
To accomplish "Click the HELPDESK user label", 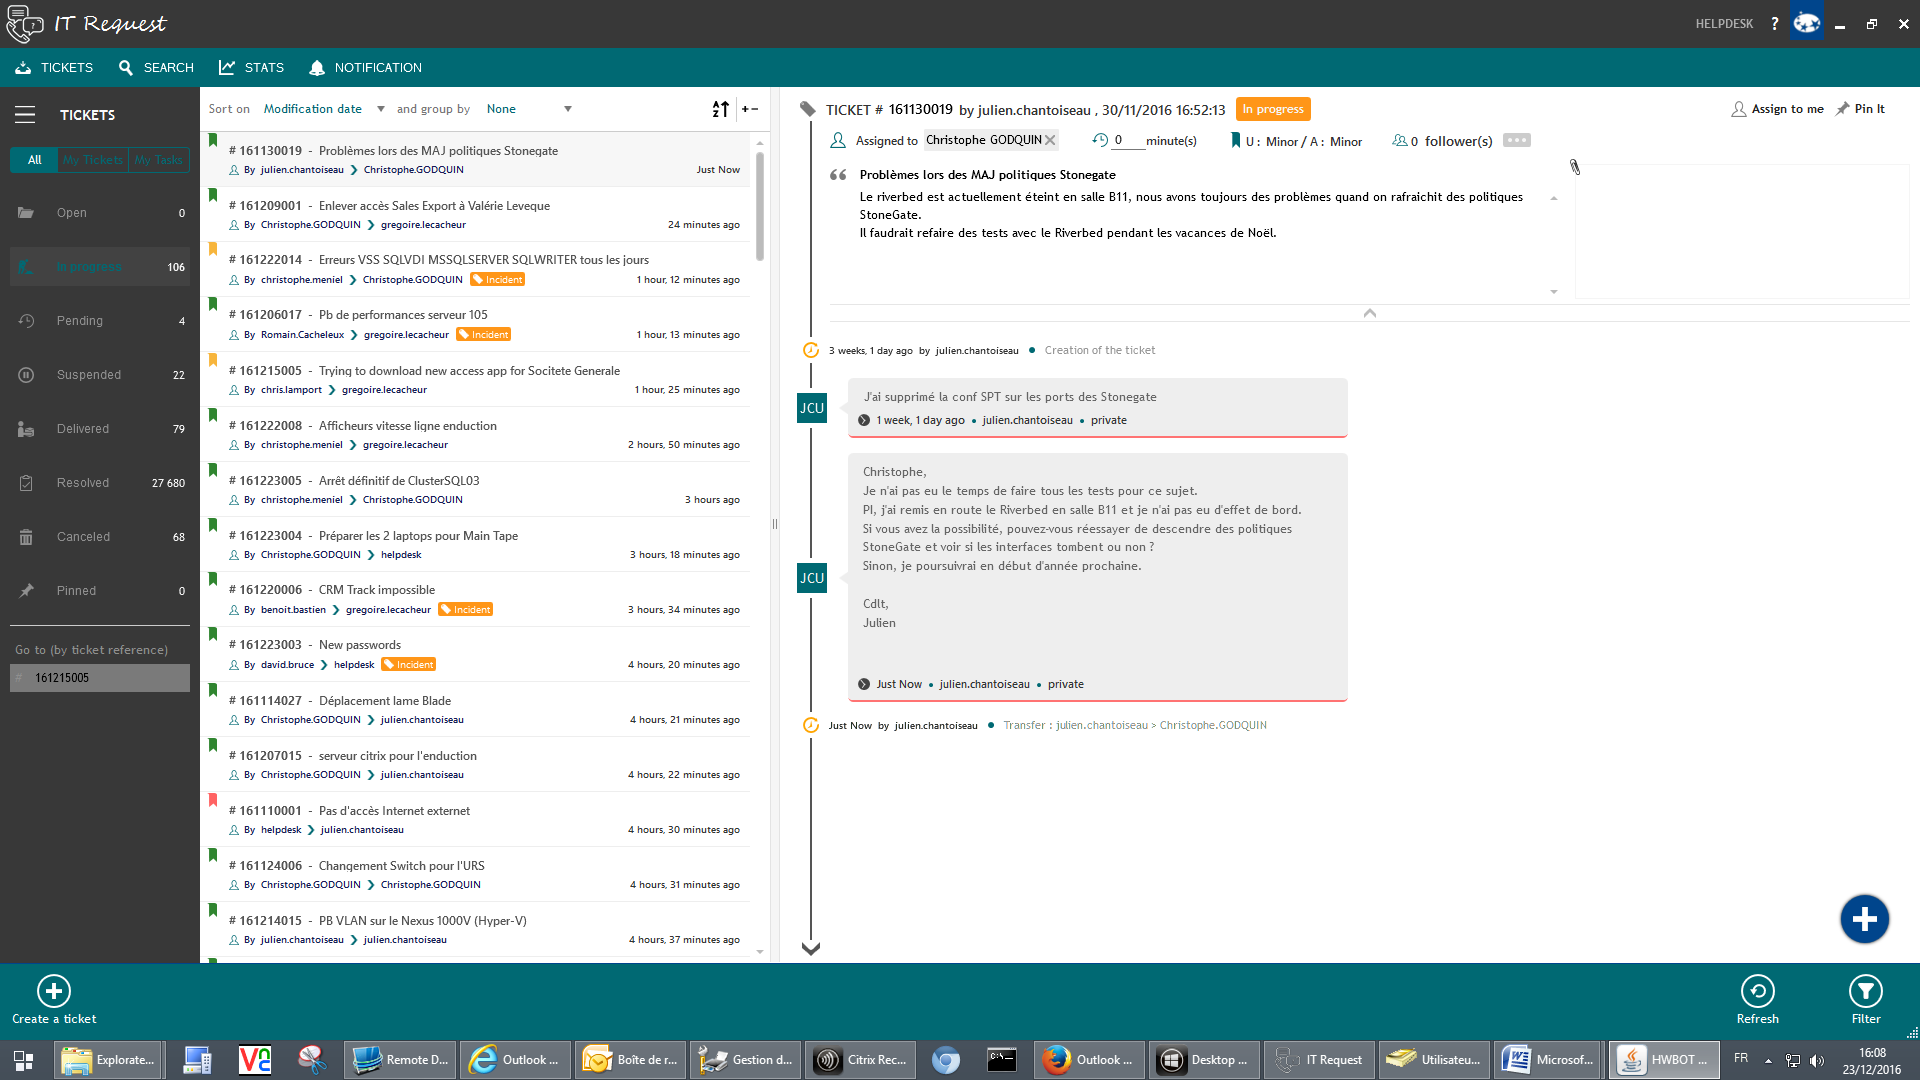I will [1724, 24].
